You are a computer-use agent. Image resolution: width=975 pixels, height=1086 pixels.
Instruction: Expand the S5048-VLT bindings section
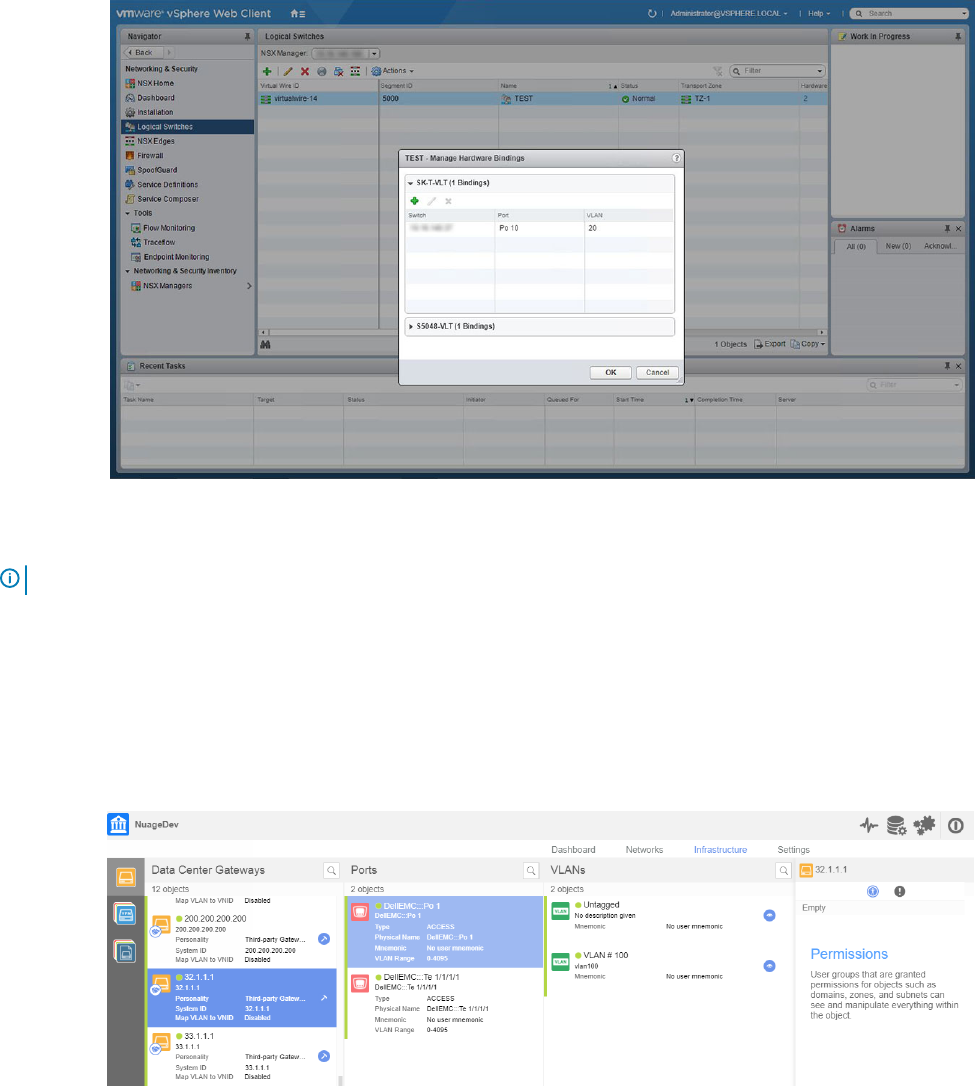tap(411, 326)
